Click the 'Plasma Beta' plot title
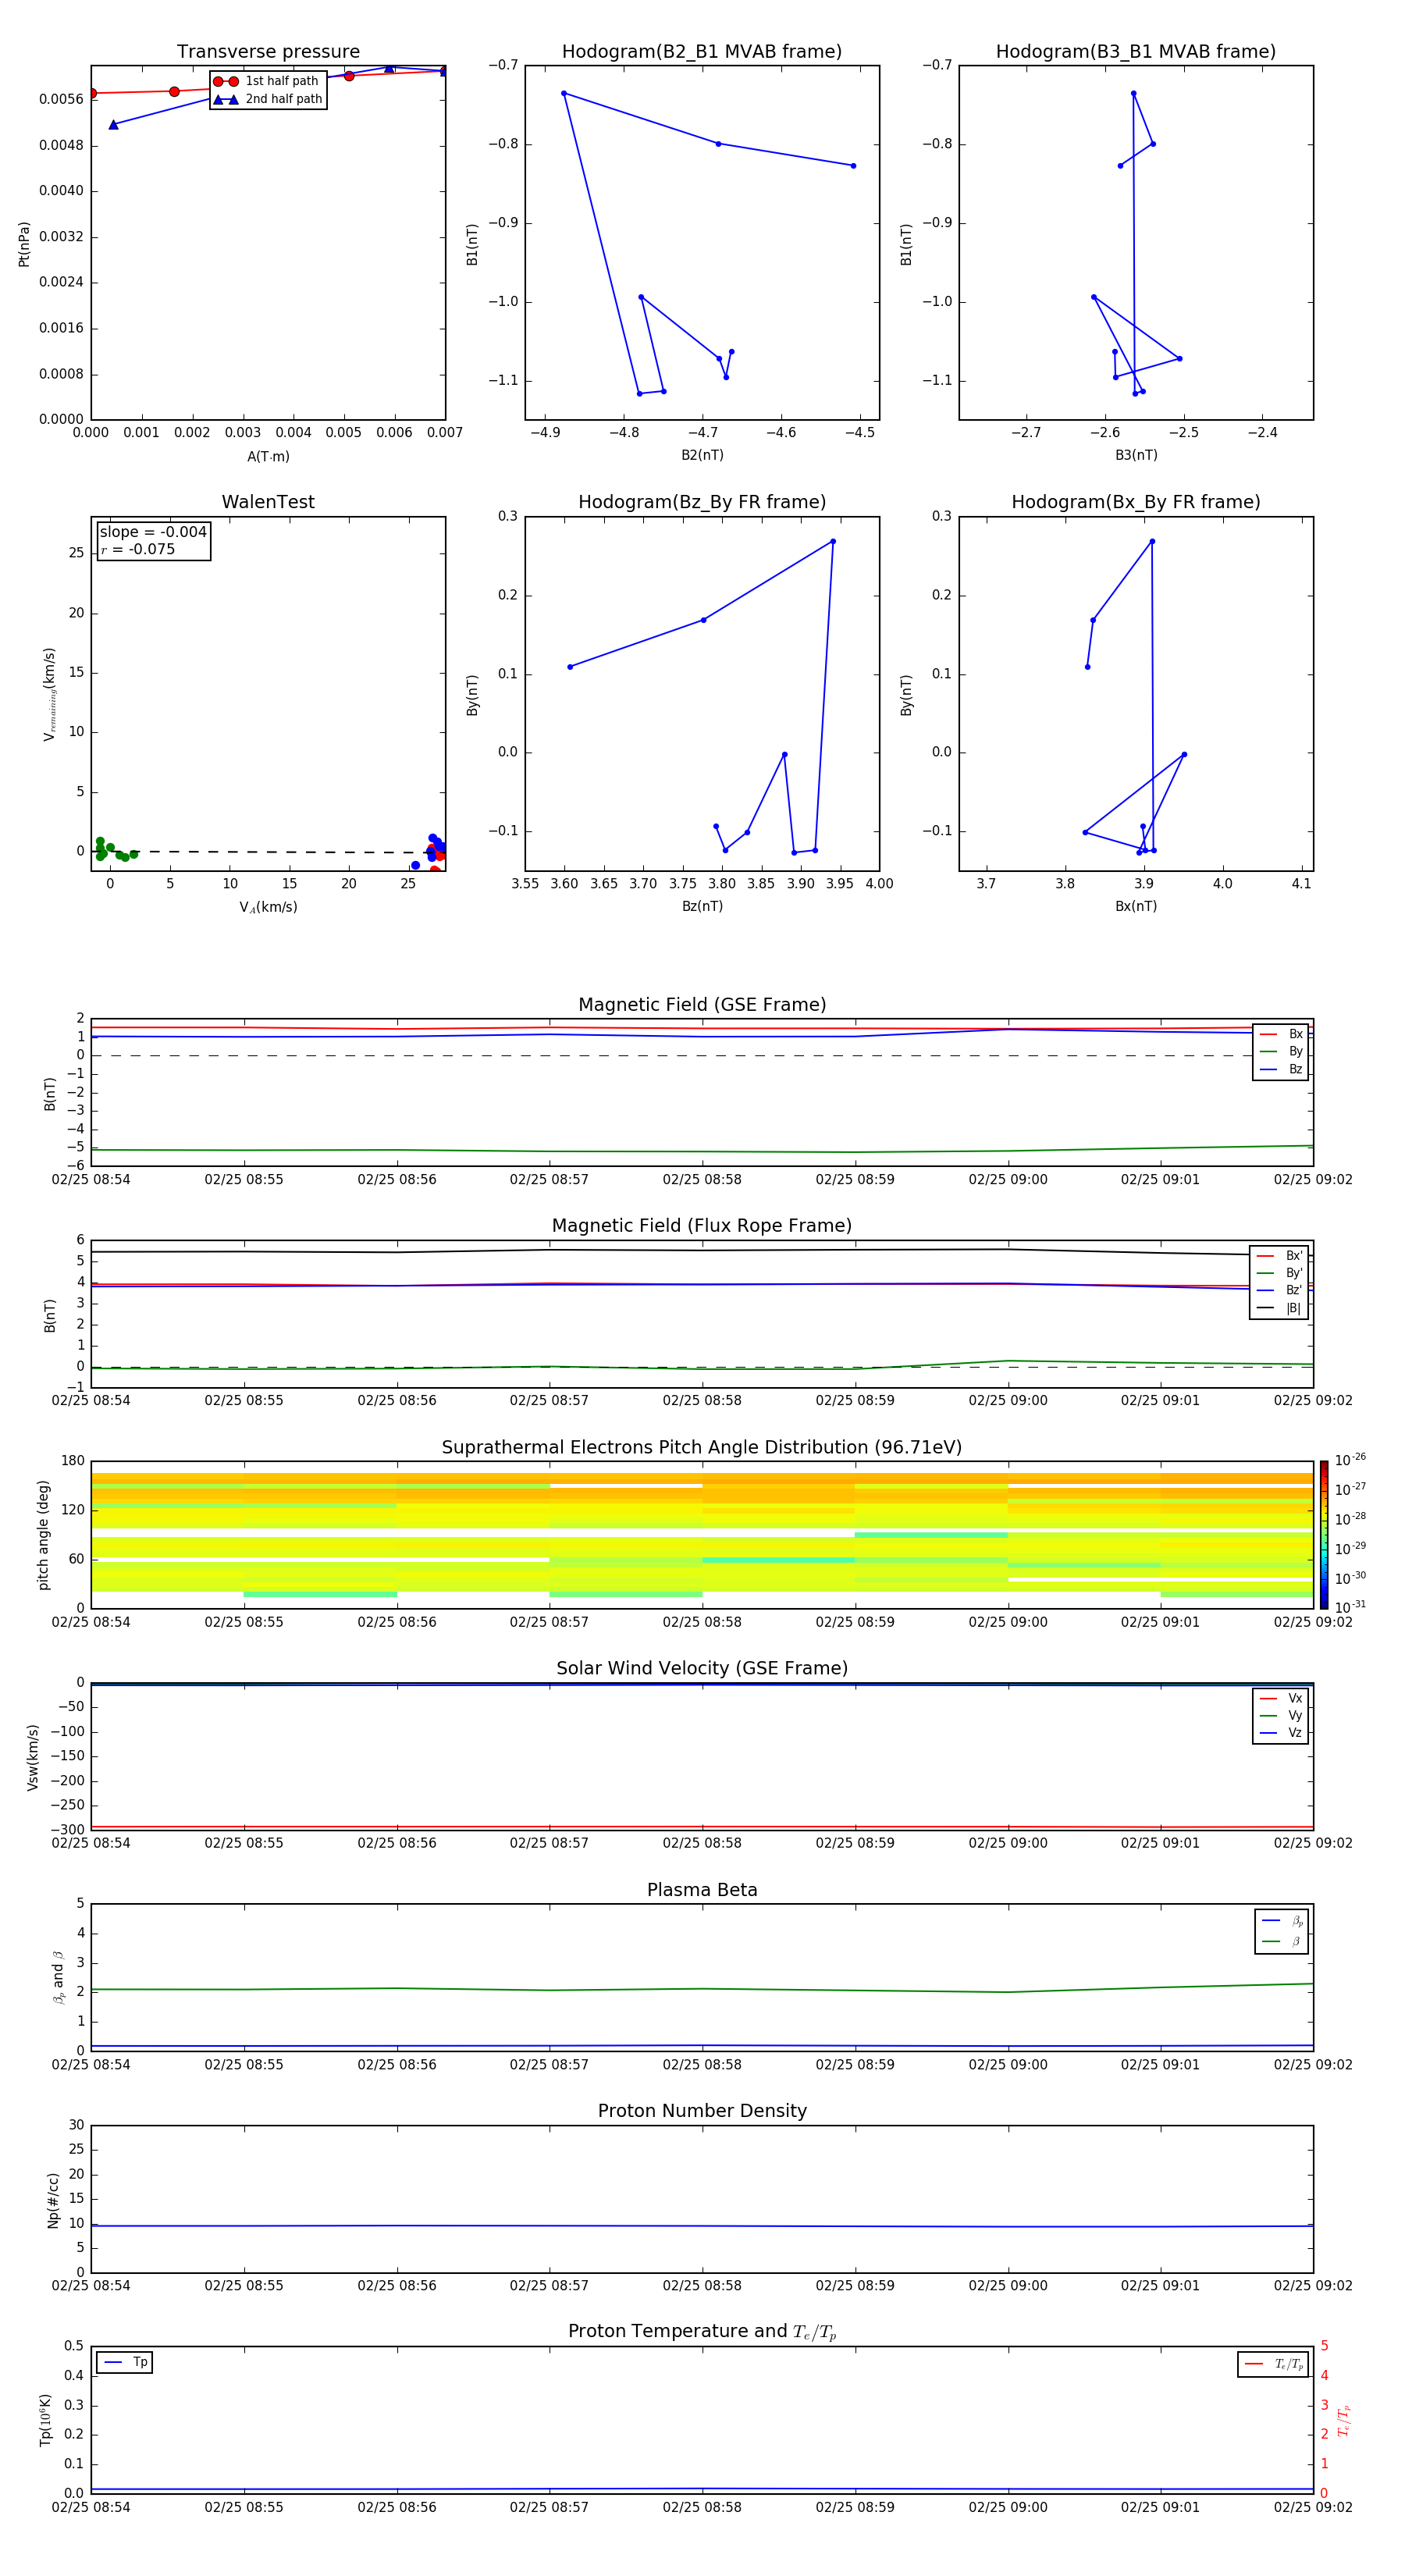The height and width of the screenshot is (2576, 1405). 702,1890
